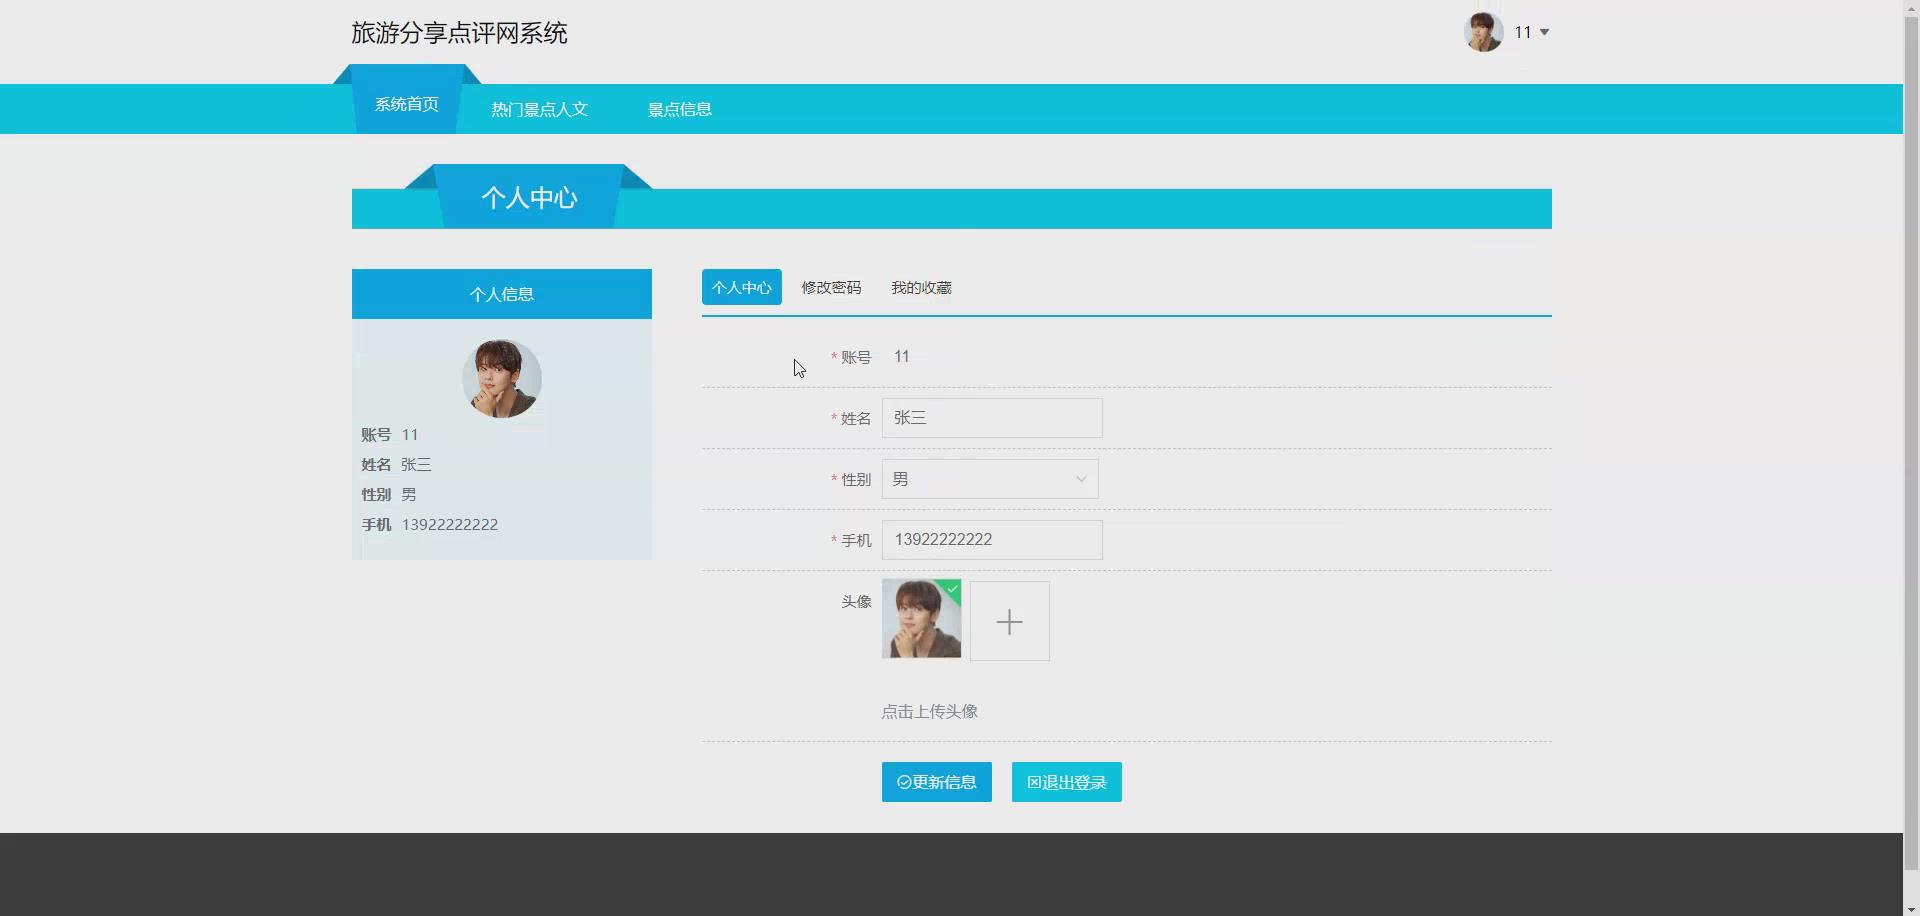Open 热门景点人文 navigation item
Viewport: 1920px width, 916px height.
(x=539, y=109)
